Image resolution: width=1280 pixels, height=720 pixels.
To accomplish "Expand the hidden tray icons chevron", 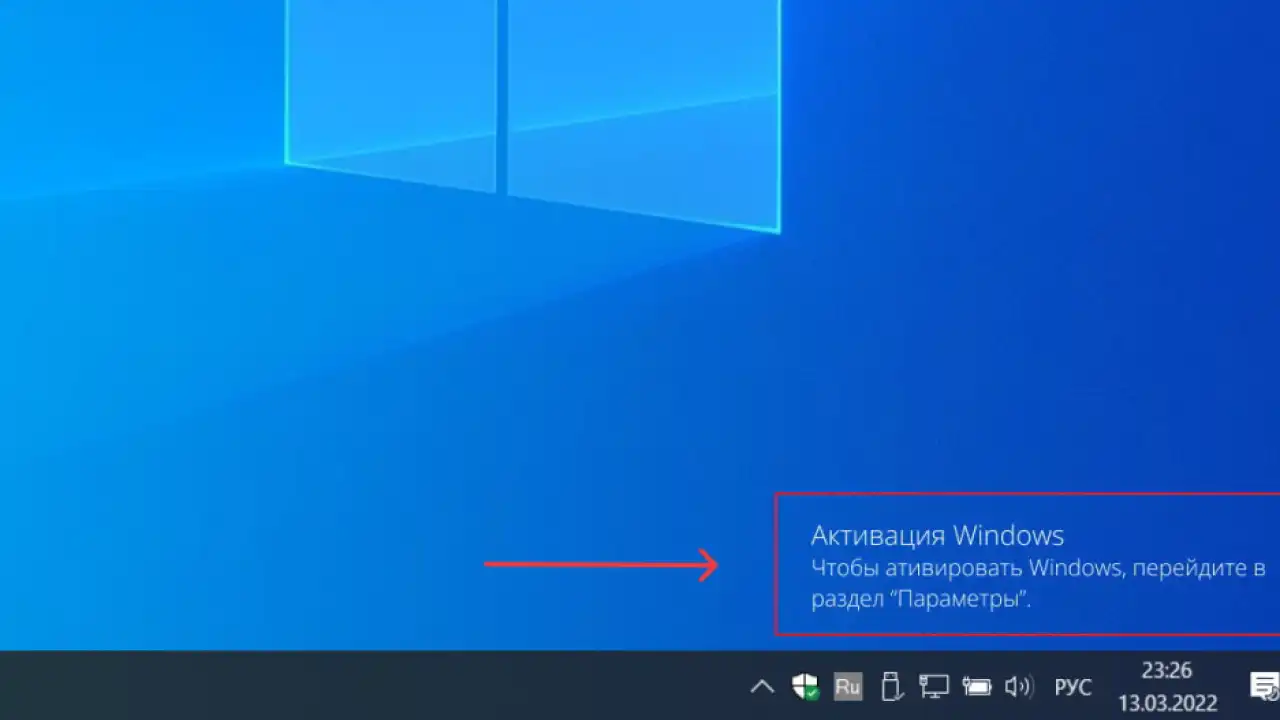I will (762, 687).
